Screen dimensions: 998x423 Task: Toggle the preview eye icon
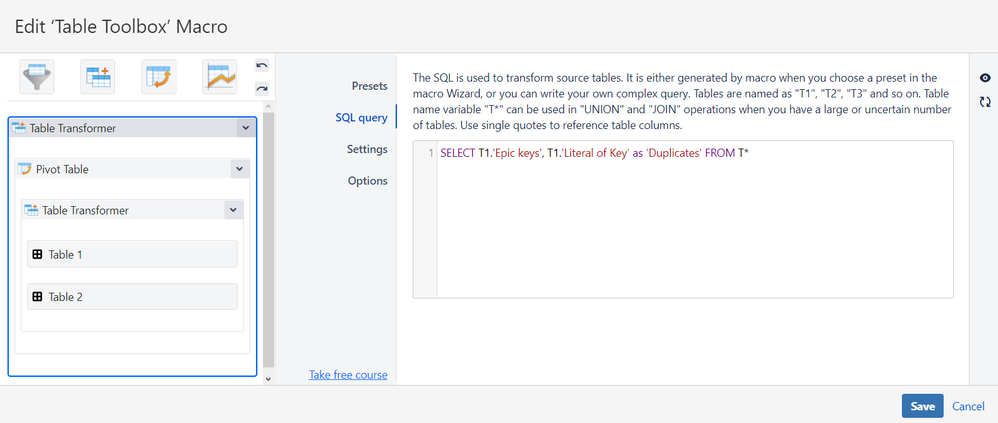pos(985,78)
